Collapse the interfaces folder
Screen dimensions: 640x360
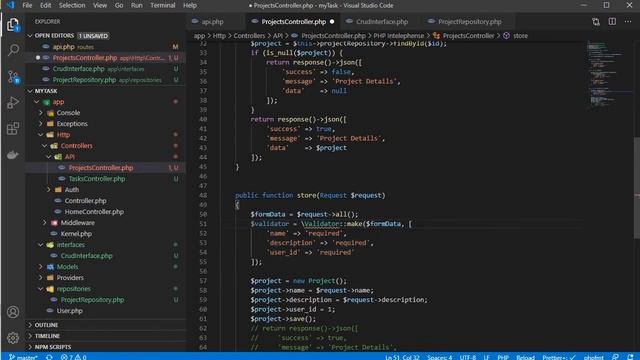(x=41, y=245)
